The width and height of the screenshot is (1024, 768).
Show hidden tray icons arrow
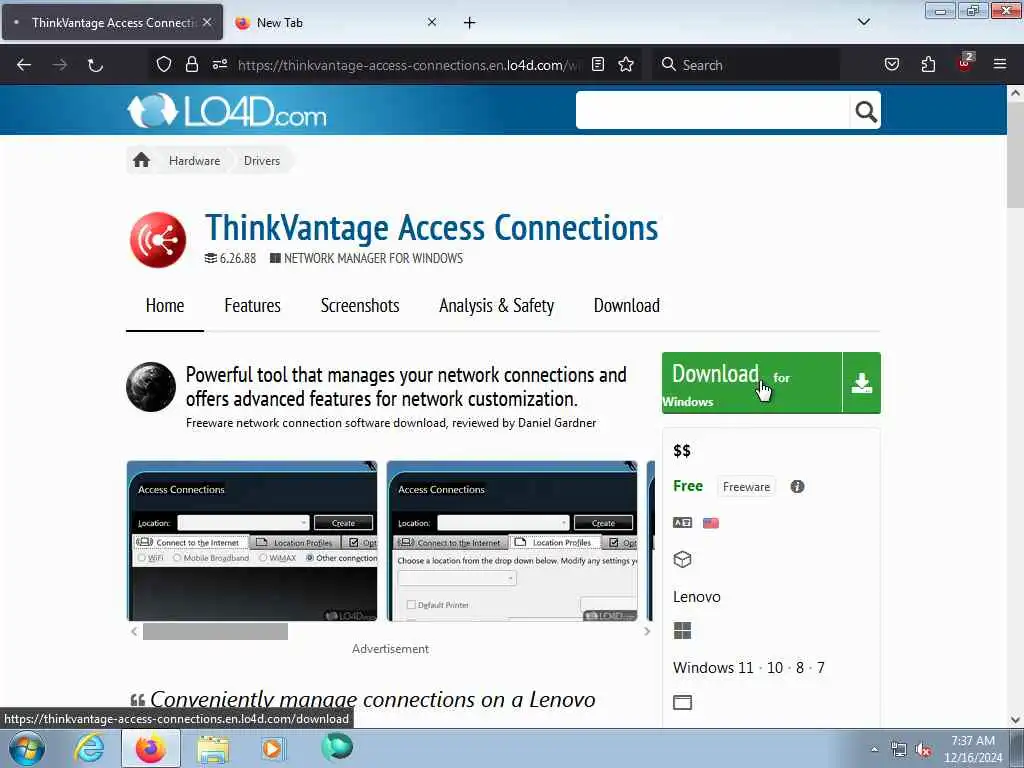pos(874,750)
